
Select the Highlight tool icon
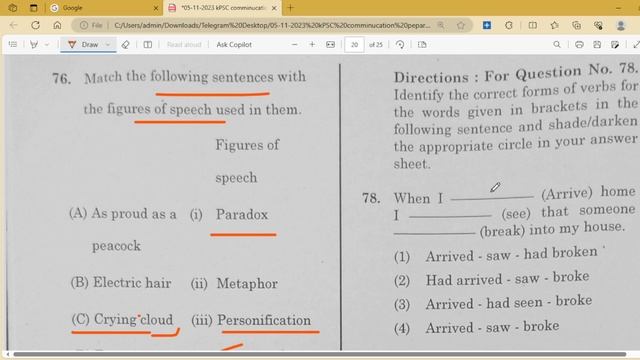coord(34,44)
